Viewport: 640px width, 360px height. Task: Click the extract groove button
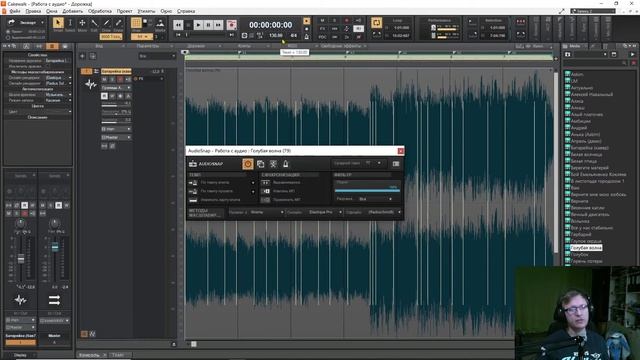[x=265, y=191]
